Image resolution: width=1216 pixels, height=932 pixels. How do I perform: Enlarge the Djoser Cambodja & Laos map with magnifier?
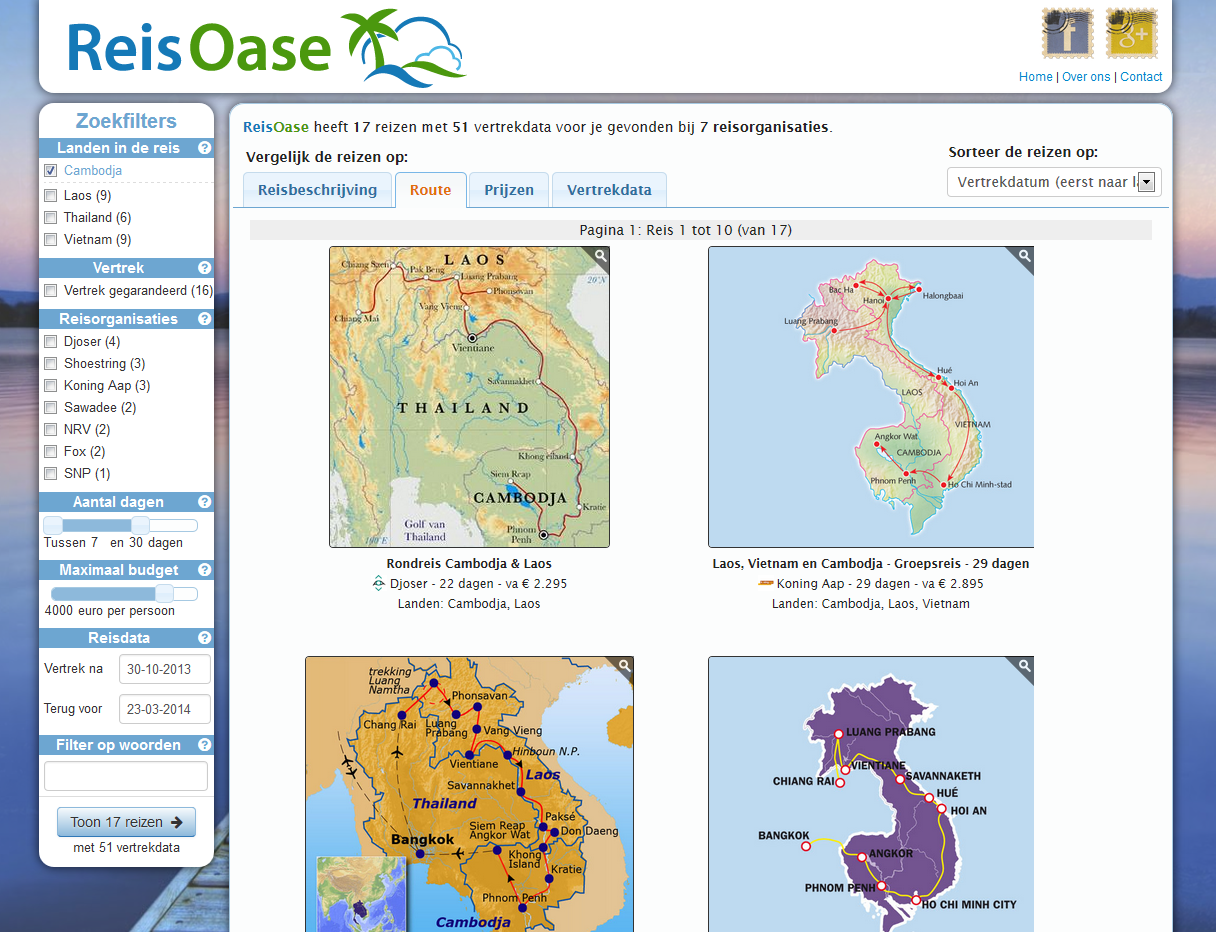(x=600, y=257)
